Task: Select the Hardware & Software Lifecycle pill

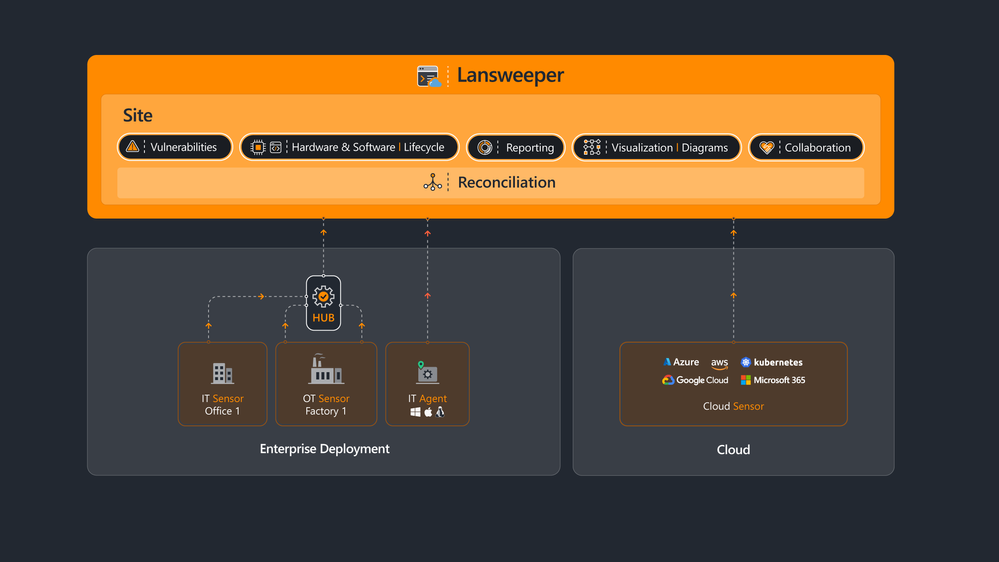Action: click(x=349, y=147)
